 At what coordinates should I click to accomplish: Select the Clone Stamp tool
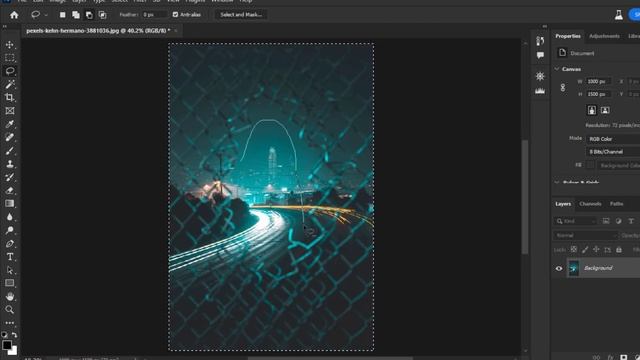pos(10,164)
